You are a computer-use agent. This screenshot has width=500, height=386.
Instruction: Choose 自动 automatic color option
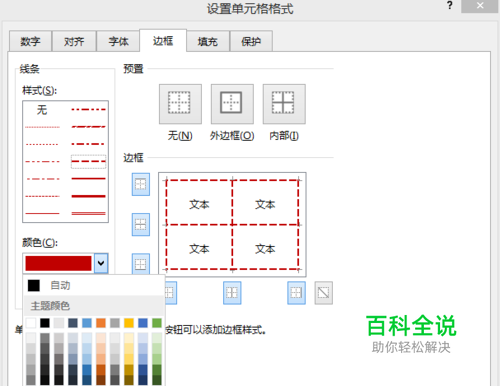[94, 285]
